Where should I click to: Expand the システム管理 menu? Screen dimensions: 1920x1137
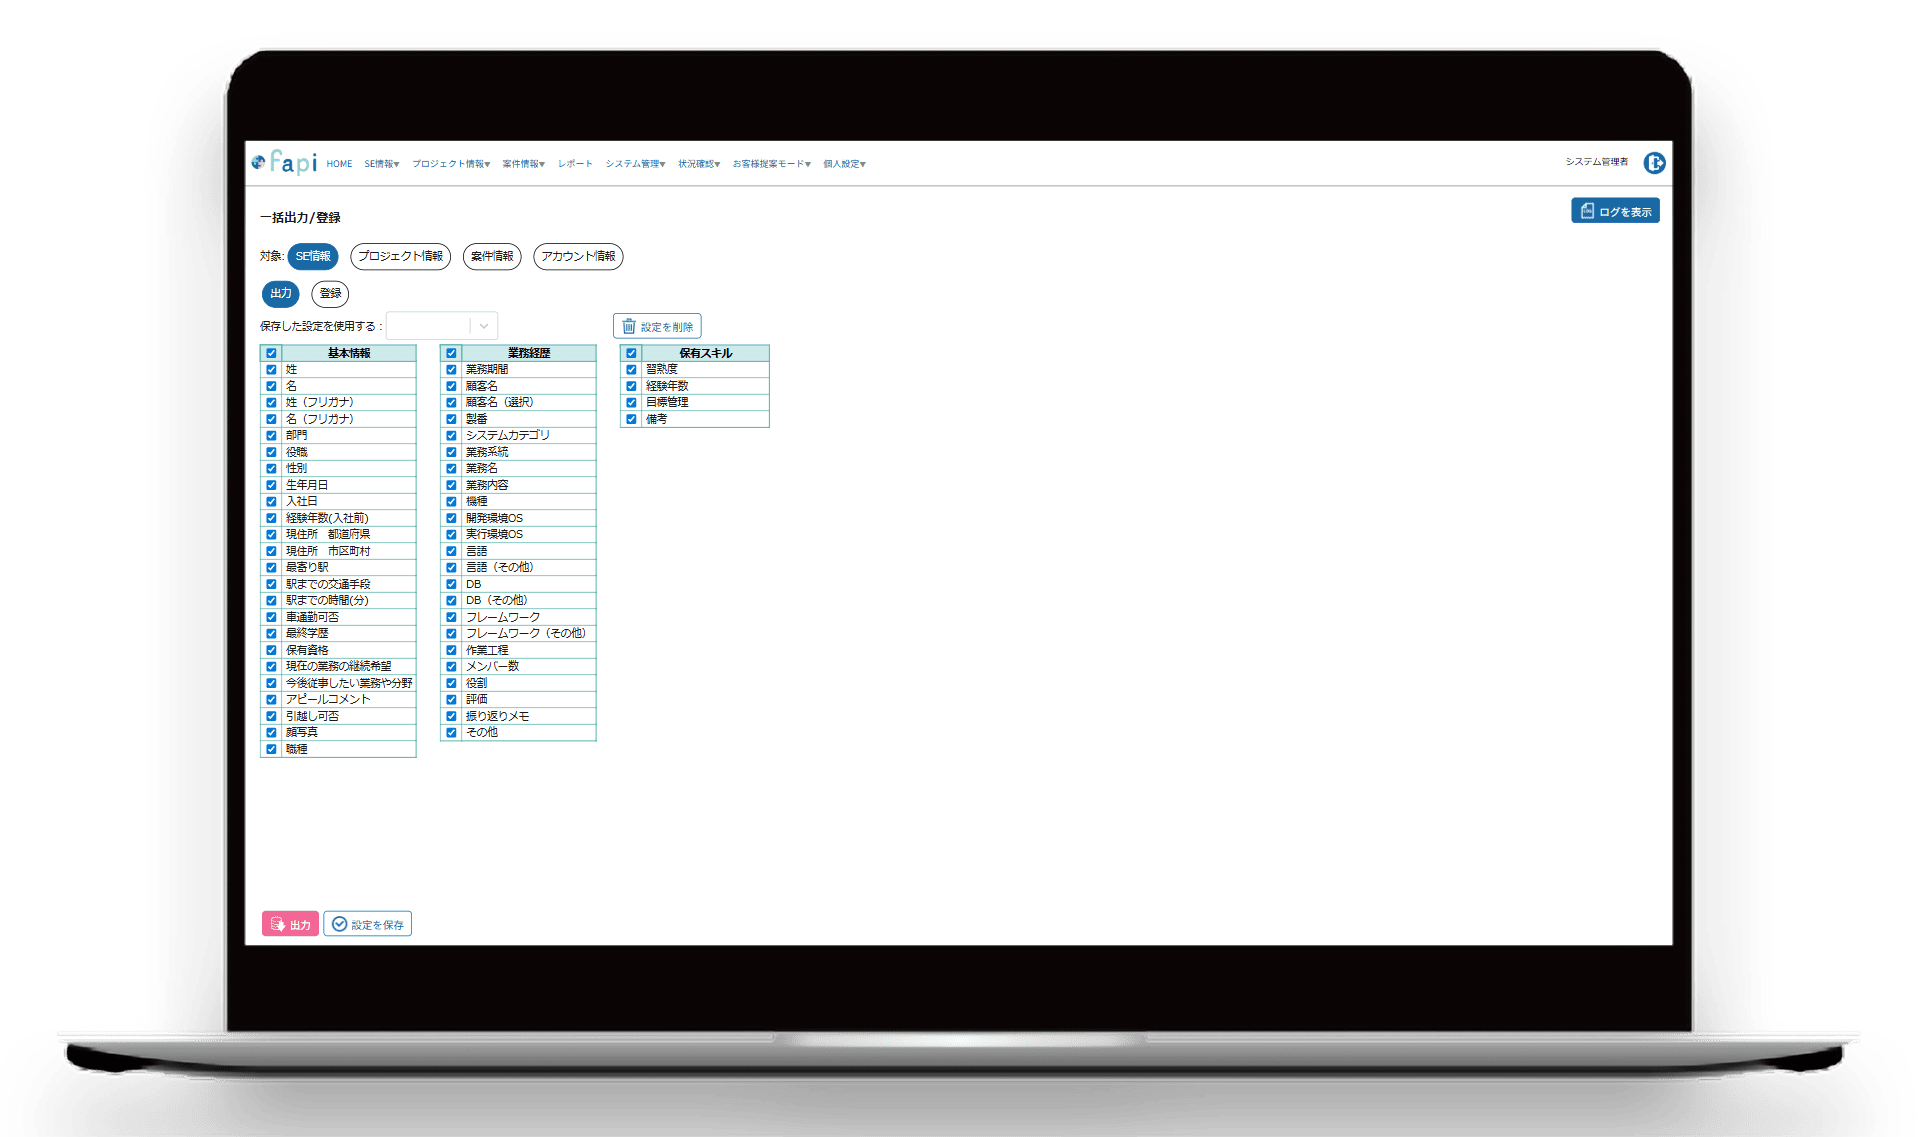tap(635, 164)
